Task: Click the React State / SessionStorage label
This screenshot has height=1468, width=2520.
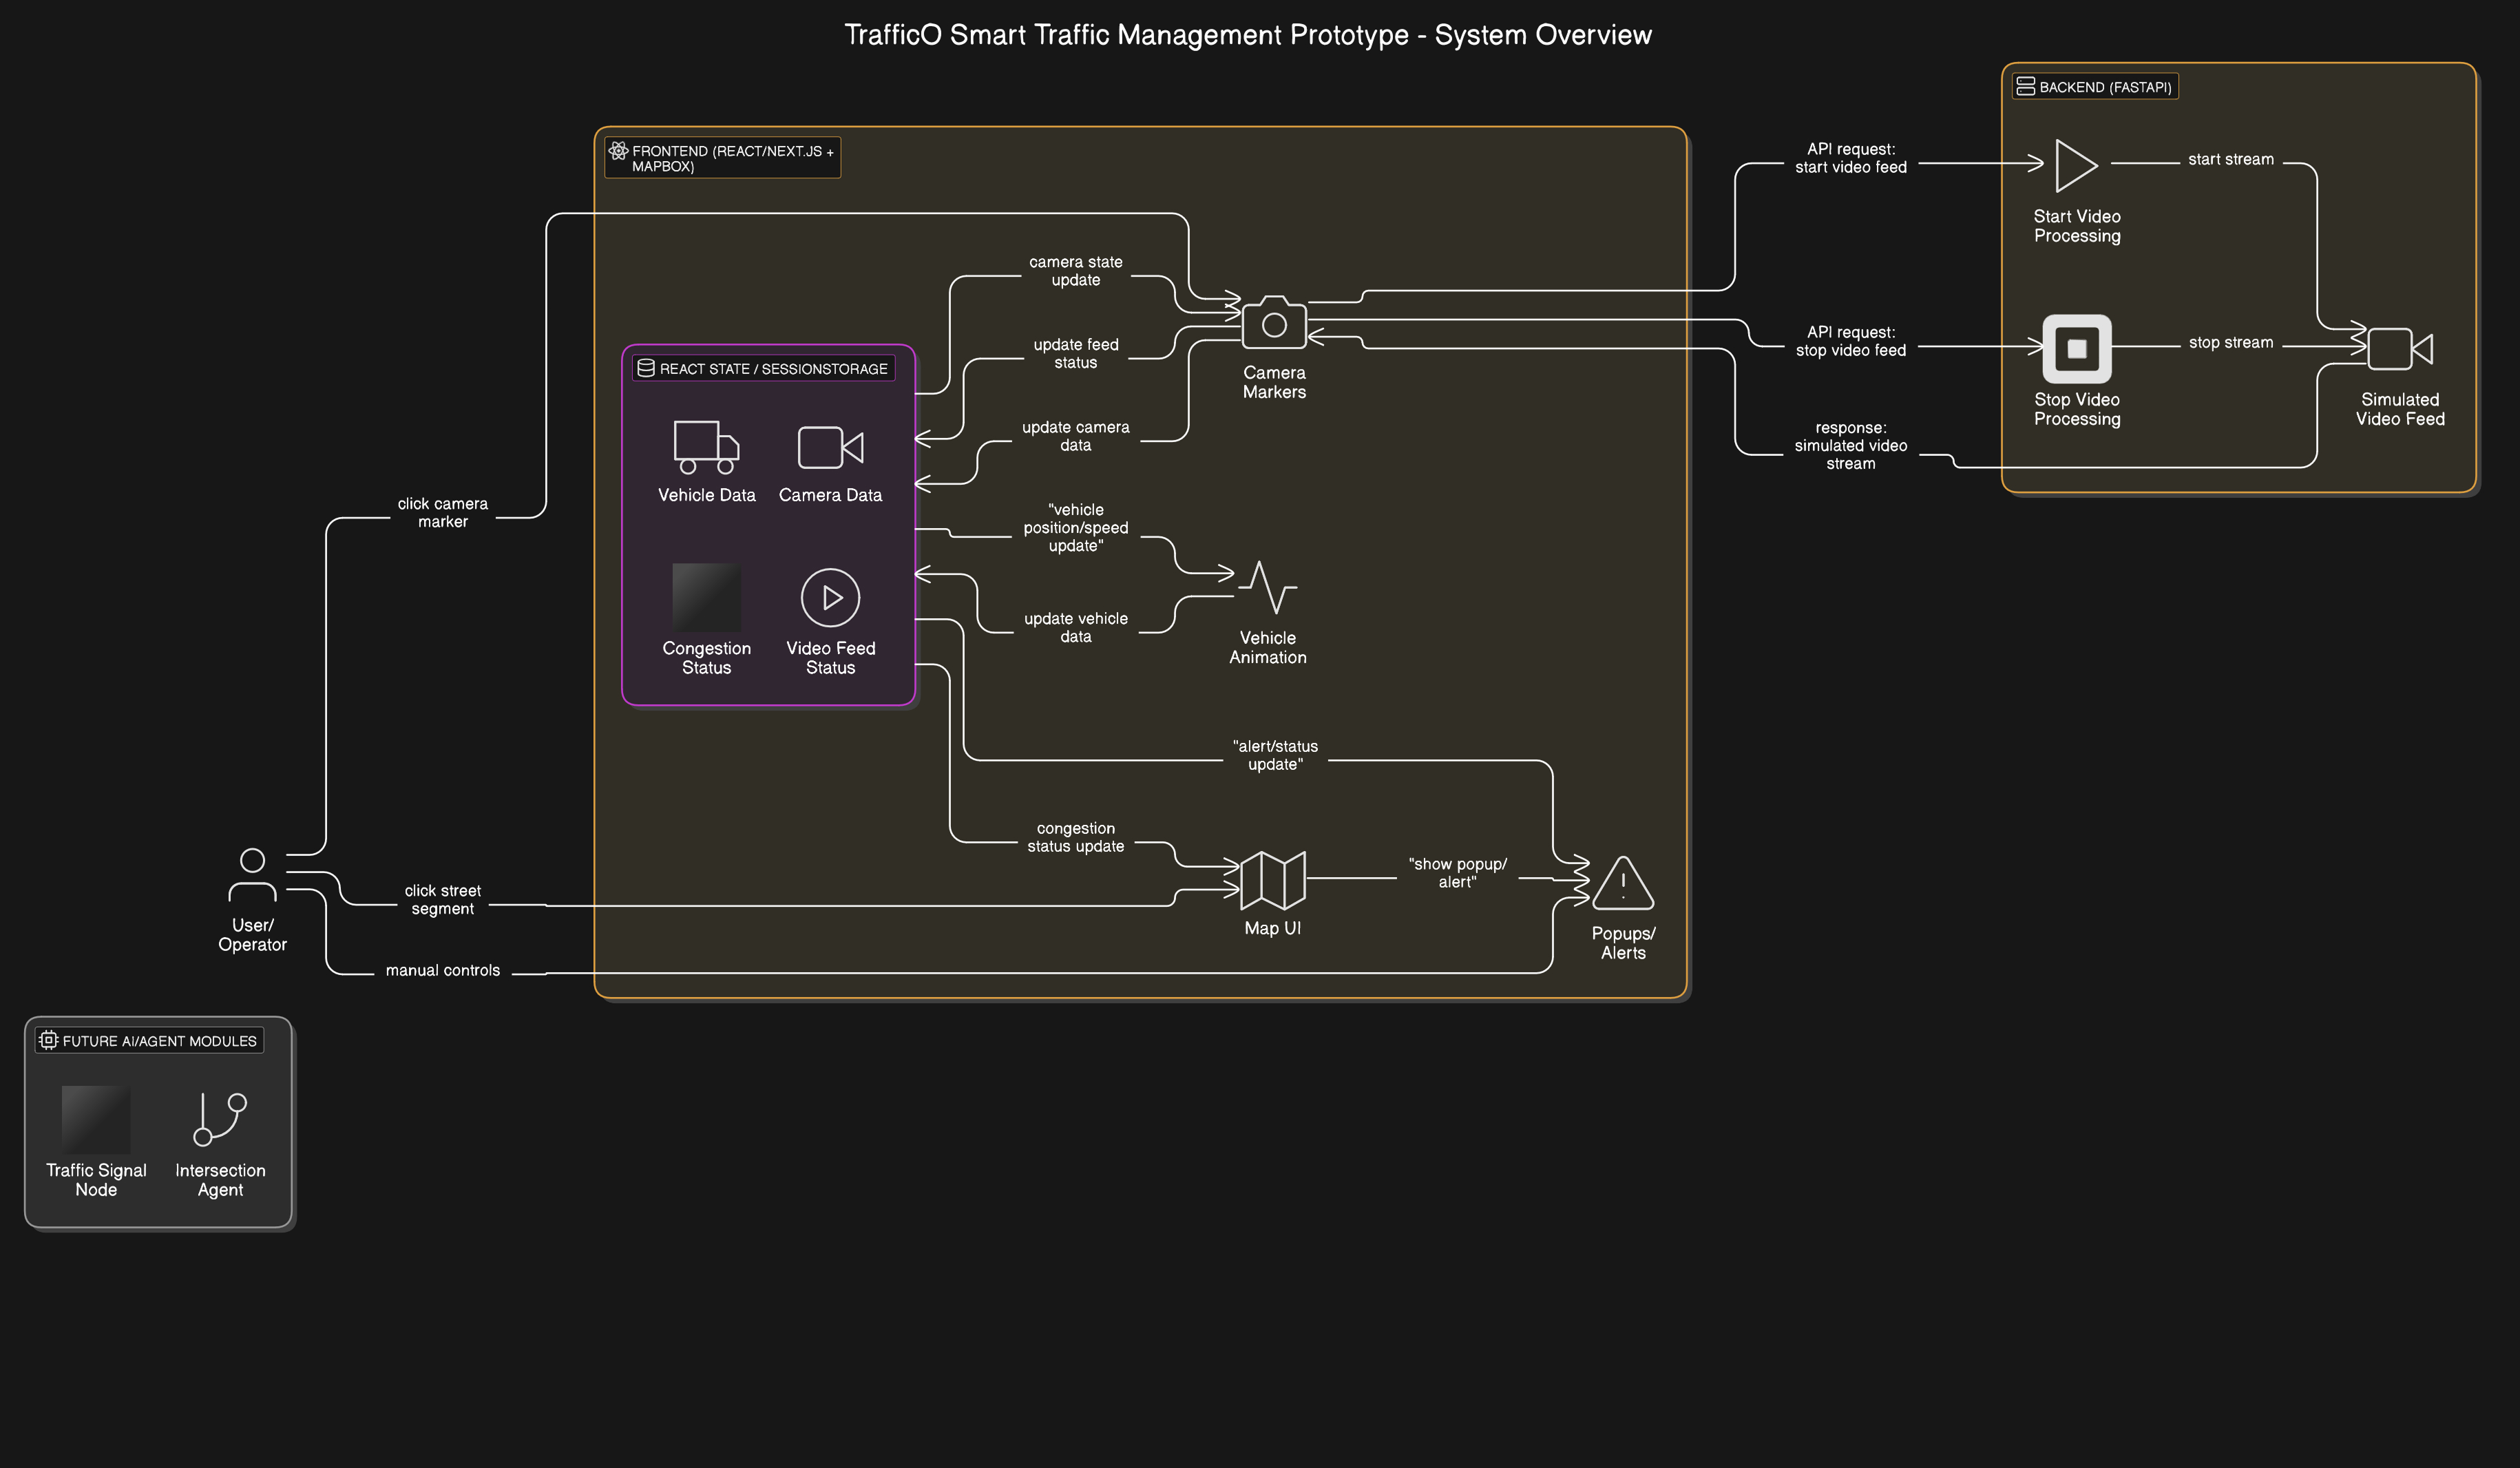Action: 763,369
